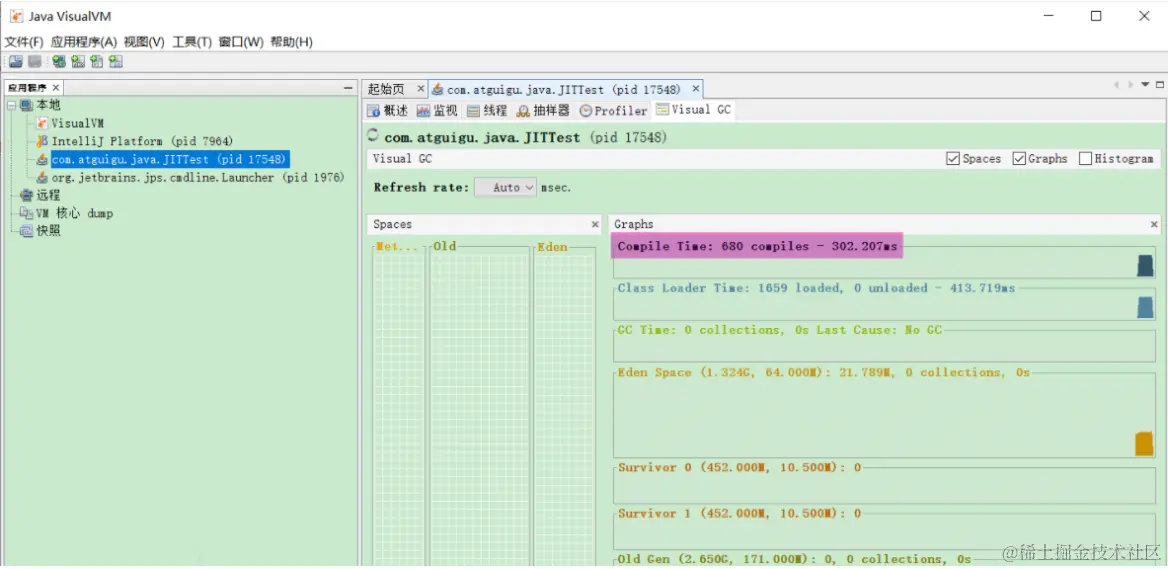This screenshot has width=1168, height=569.
Task: Click the 快照 snapshots icon
Action: 27,231
